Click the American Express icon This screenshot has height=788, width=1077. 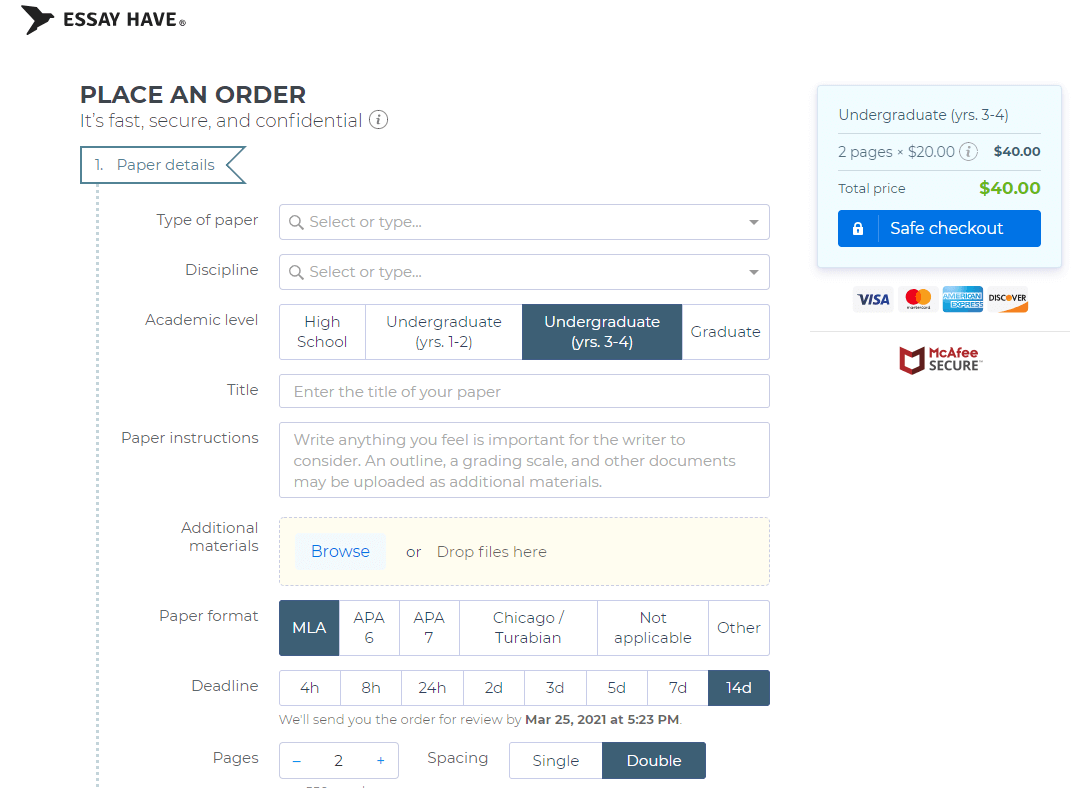[x=962, y=299]
